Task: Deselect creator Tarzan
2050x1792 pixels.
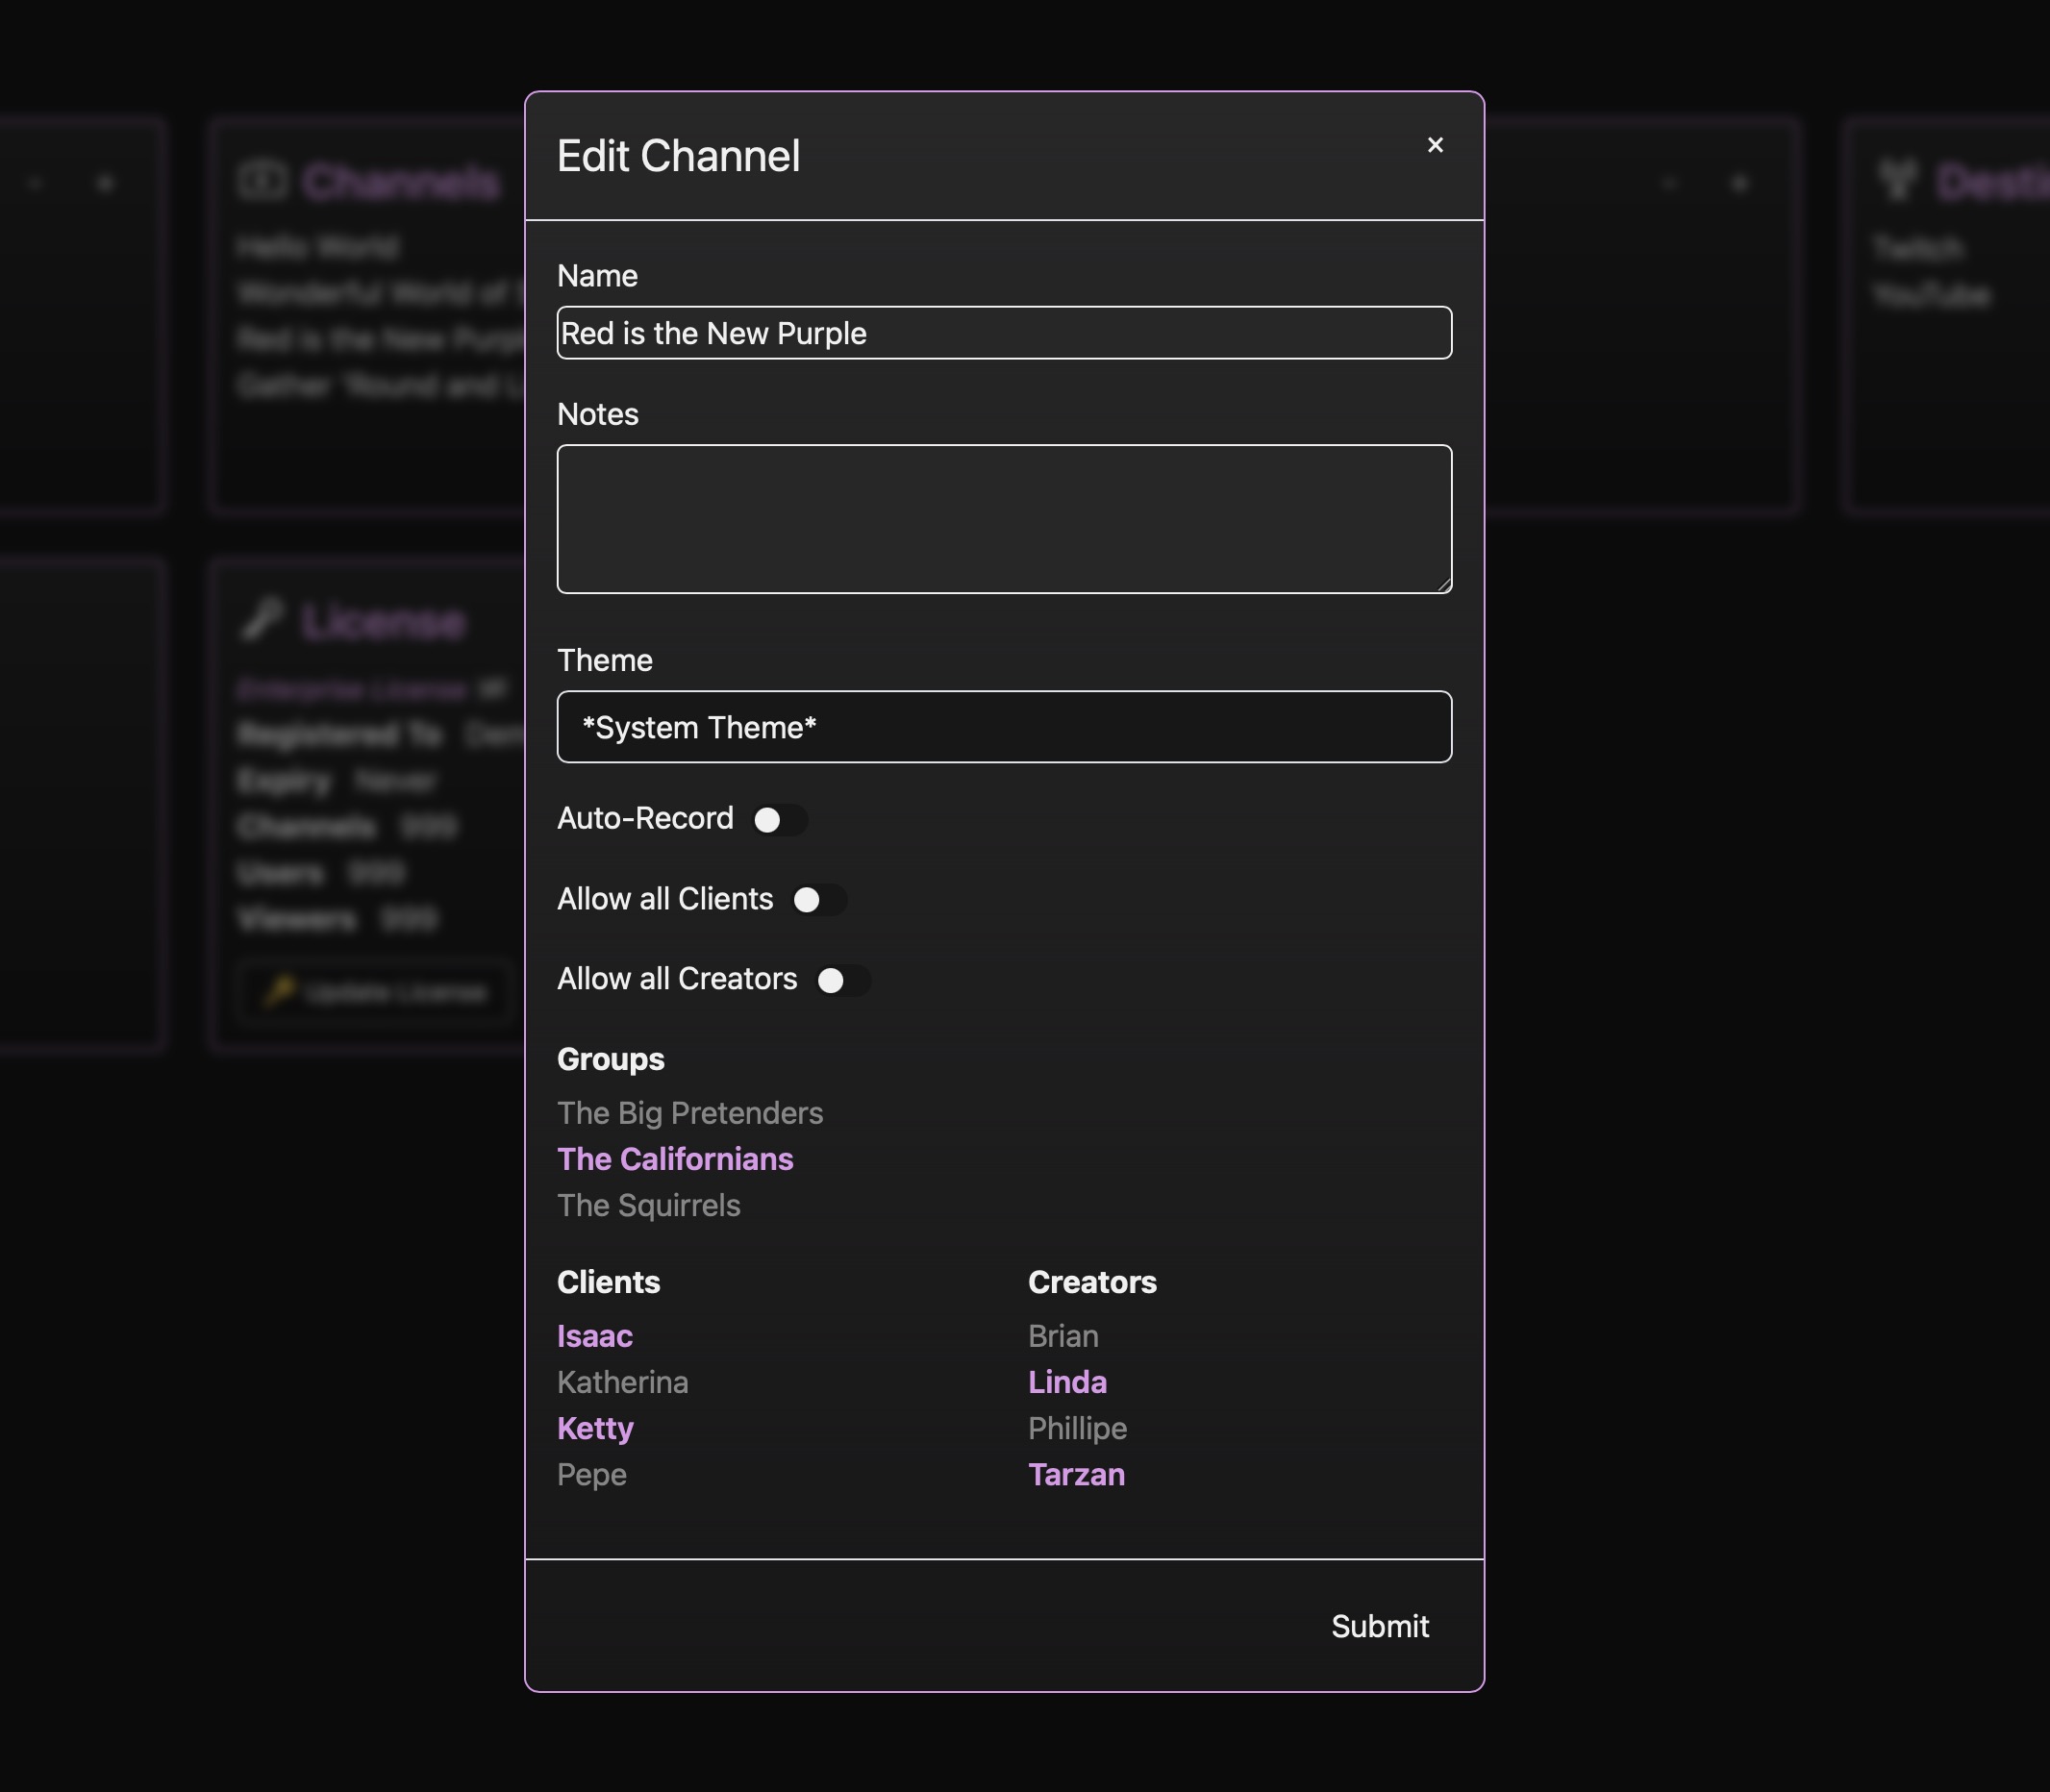Action: pos(1075,1474)
